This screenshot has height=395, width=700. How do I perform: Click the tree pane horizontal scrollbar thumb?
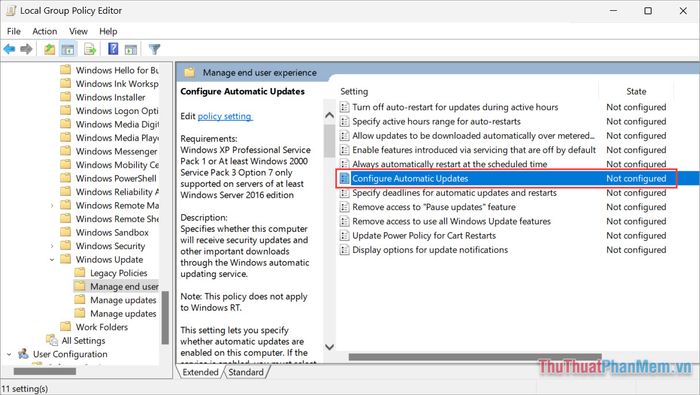point(45,371)
